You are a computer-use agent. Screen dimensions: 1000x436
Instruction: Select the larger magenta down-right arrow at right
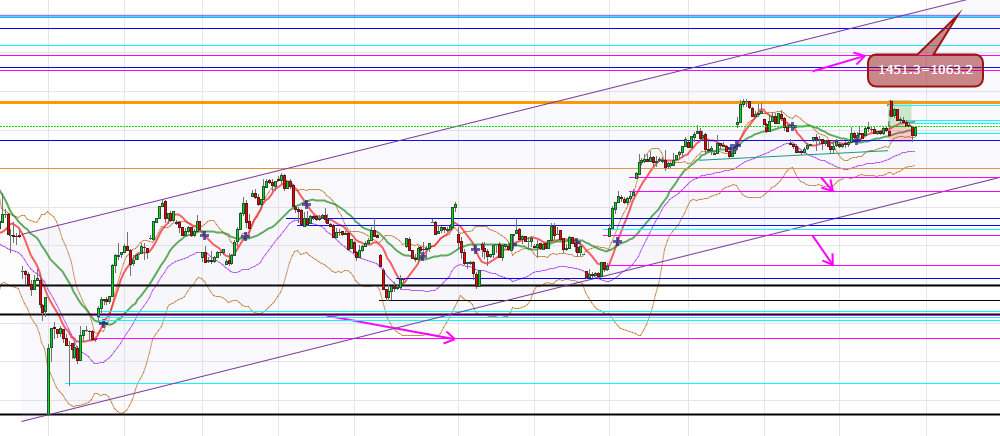click(823, 250)
